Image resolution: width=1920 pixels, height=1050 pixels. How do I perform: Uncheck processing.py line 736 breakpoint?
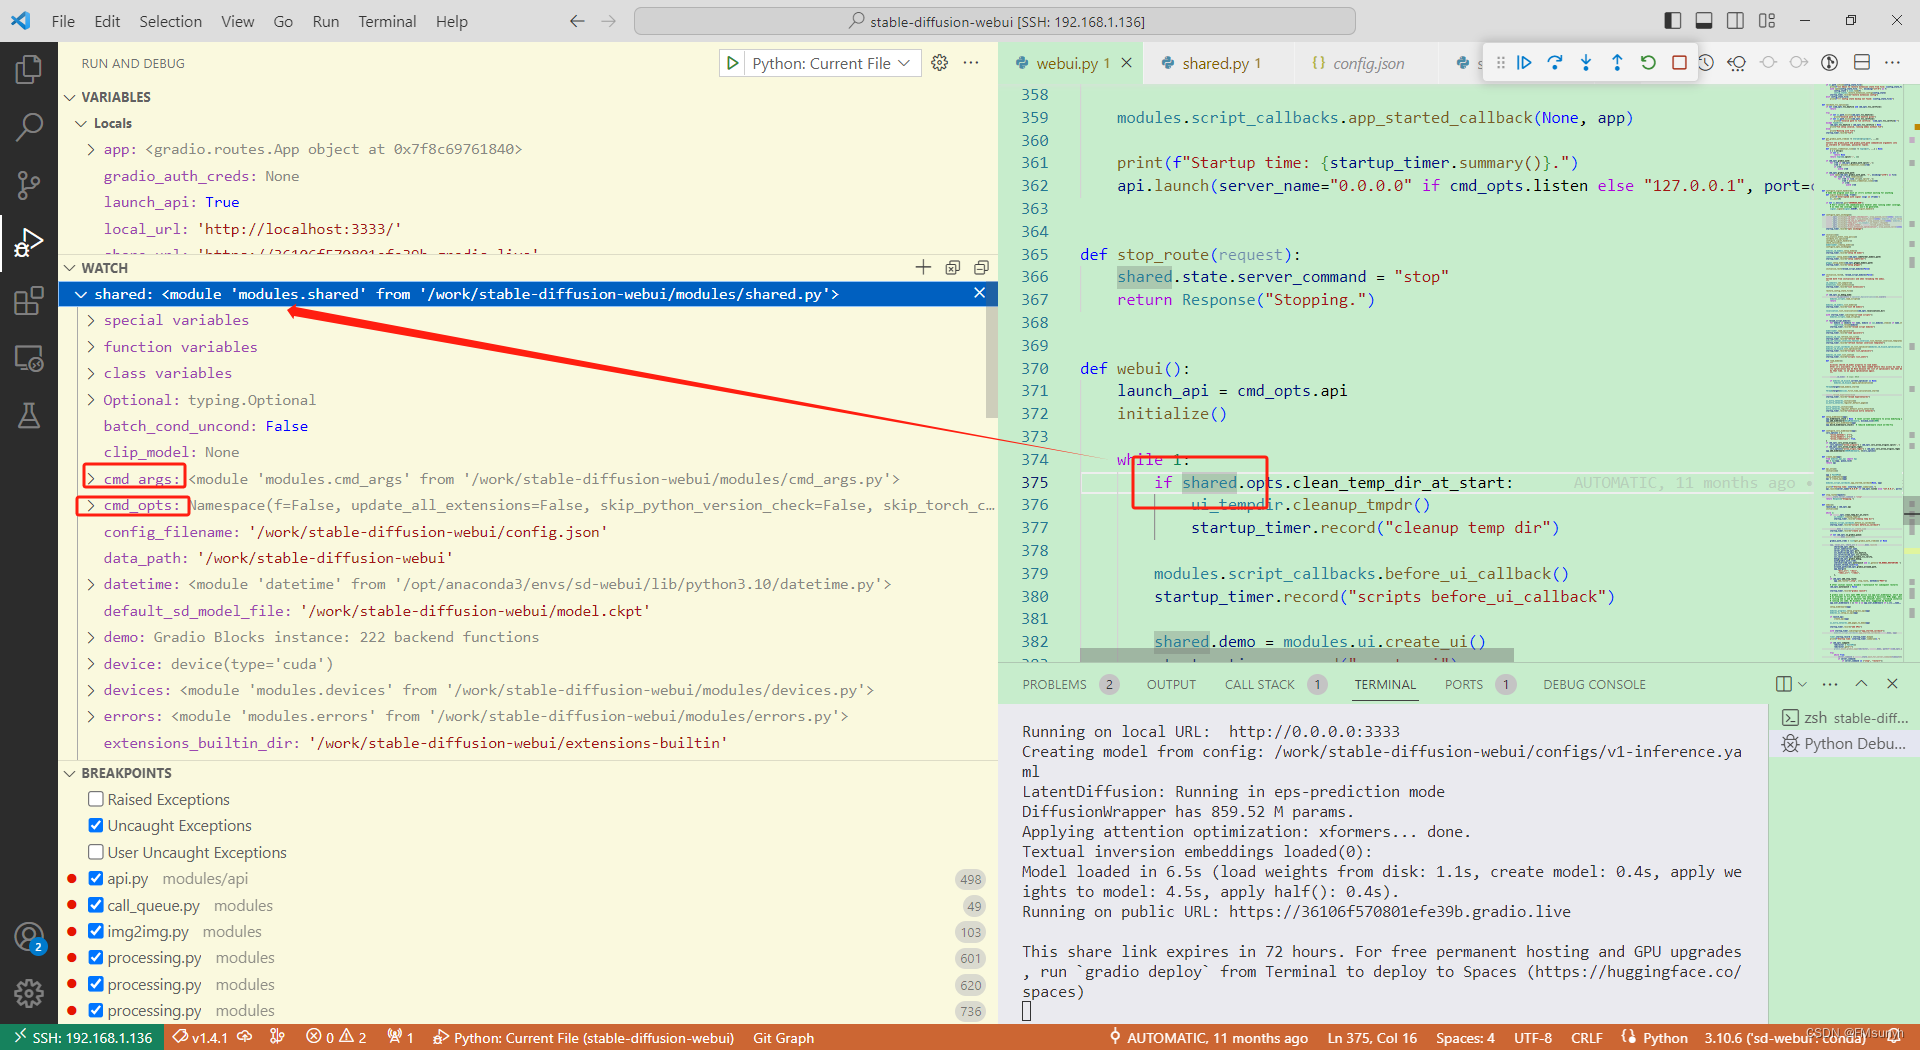click(96, 1010)
